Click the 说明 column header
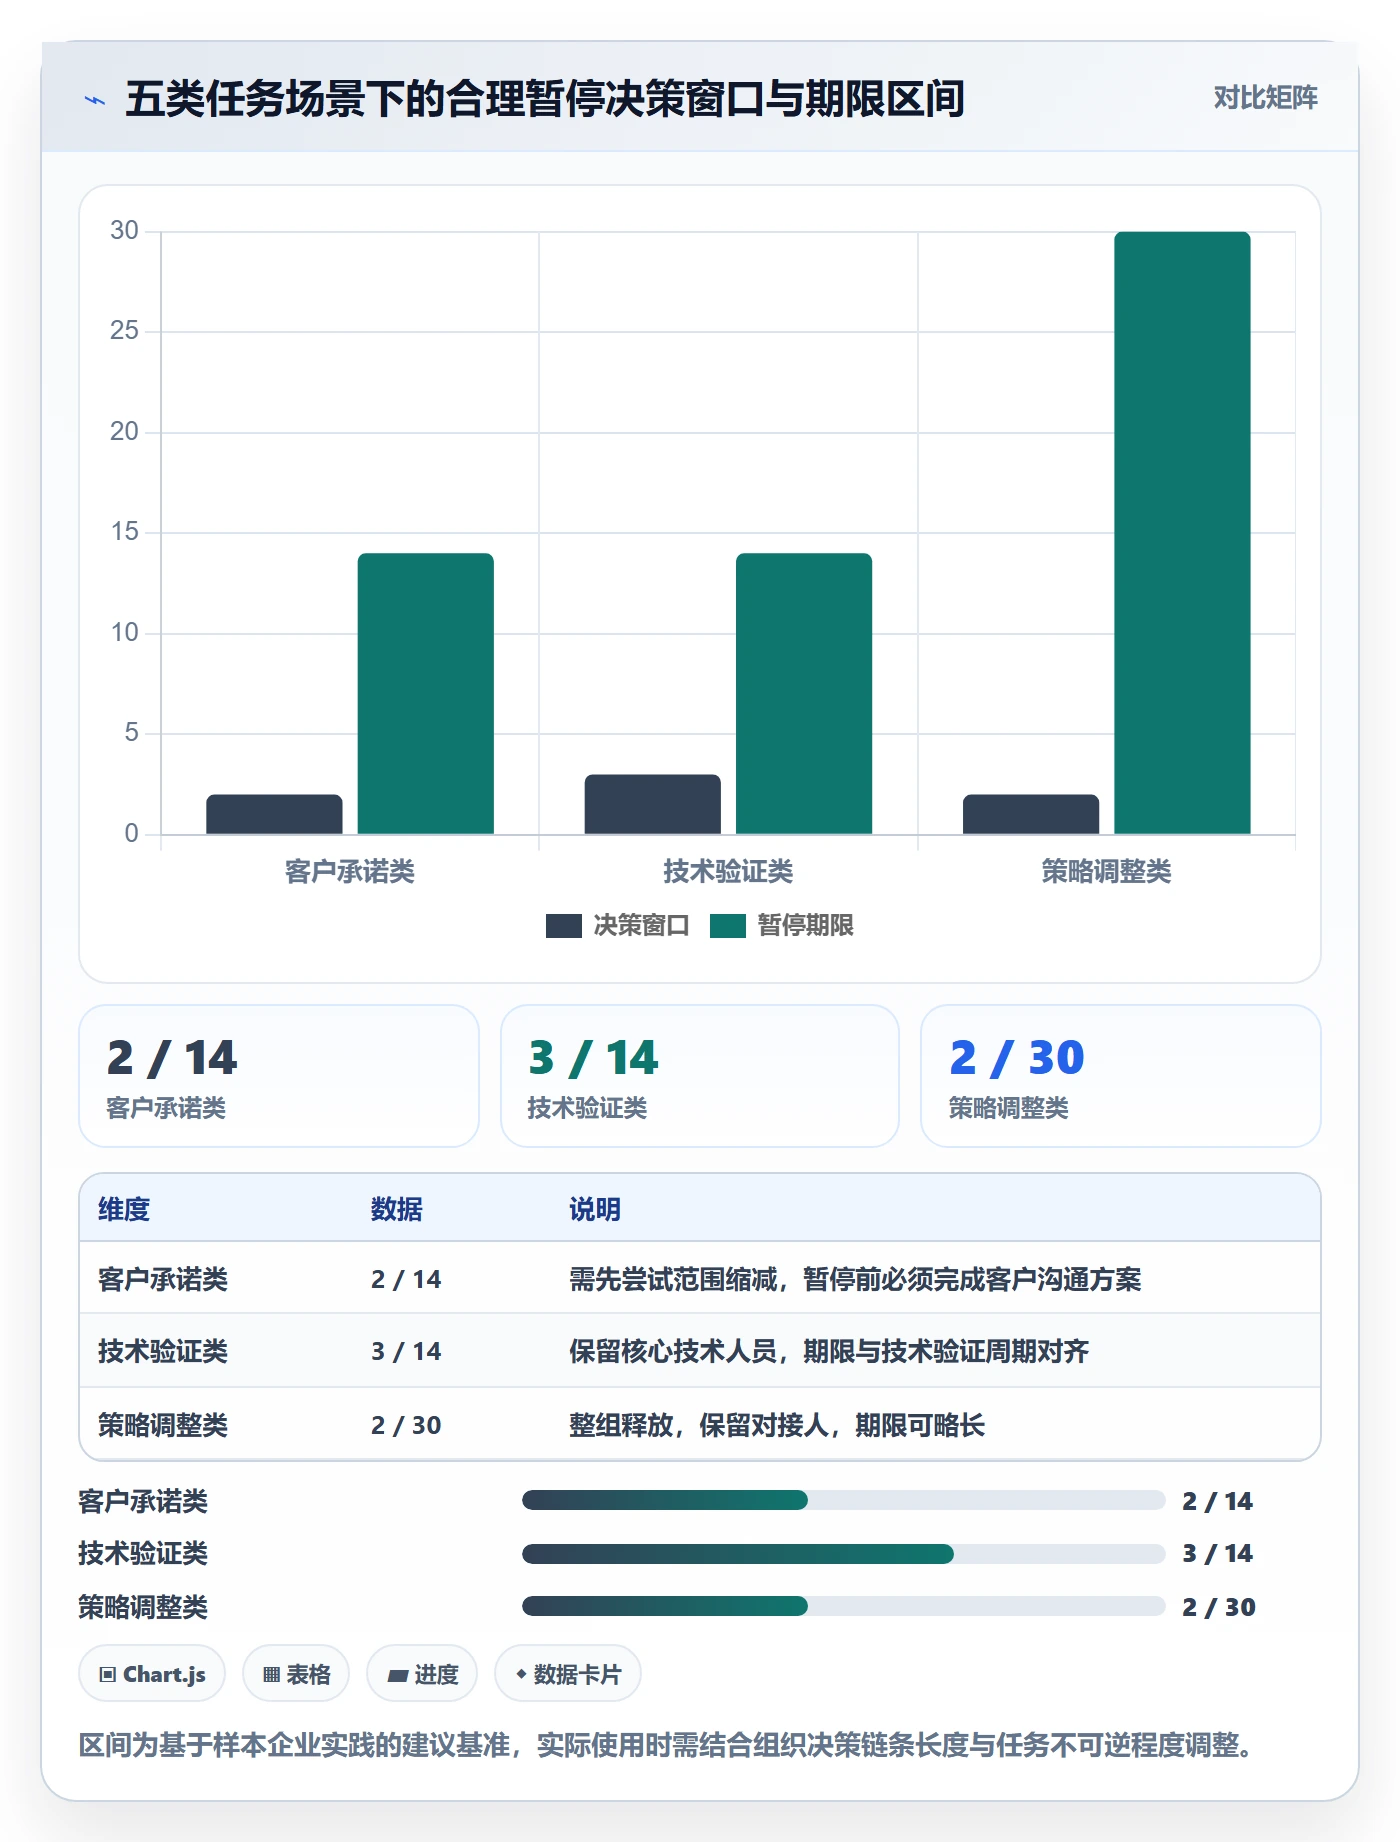1400x1842 pixels. (595, 1209)
